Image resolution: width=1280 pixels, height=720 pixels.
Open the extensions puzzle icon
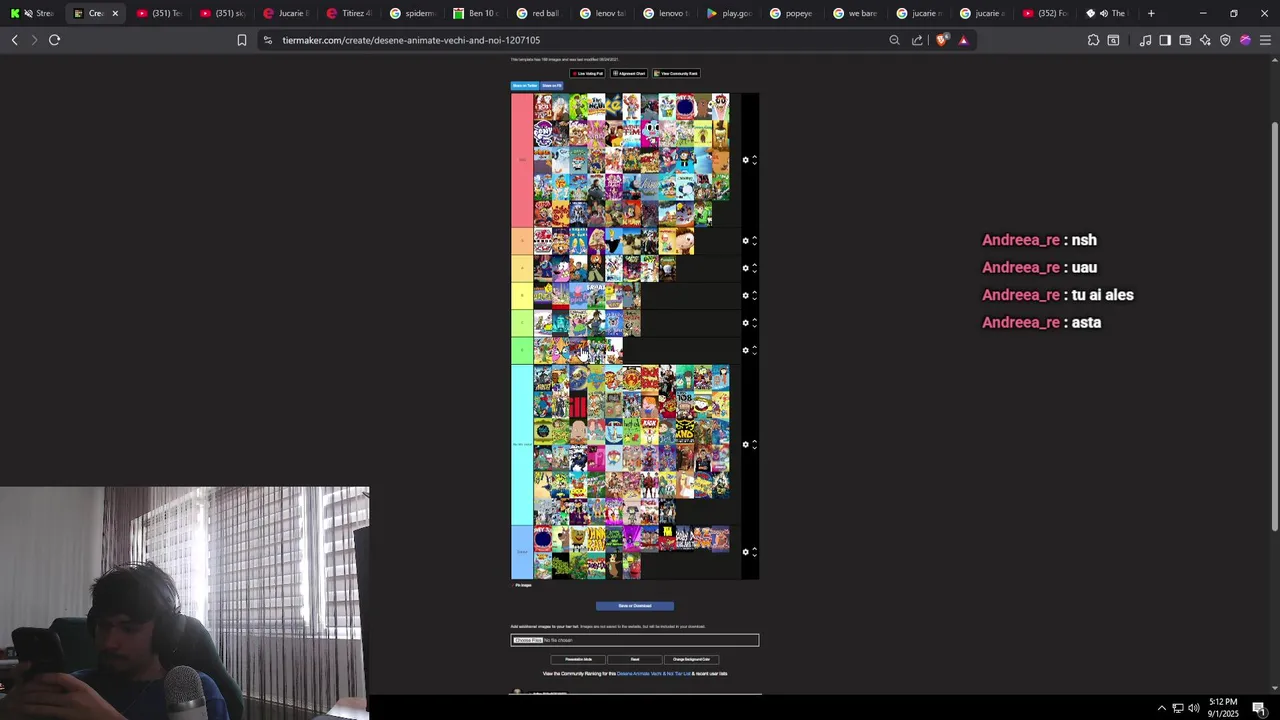(1093, 40)
